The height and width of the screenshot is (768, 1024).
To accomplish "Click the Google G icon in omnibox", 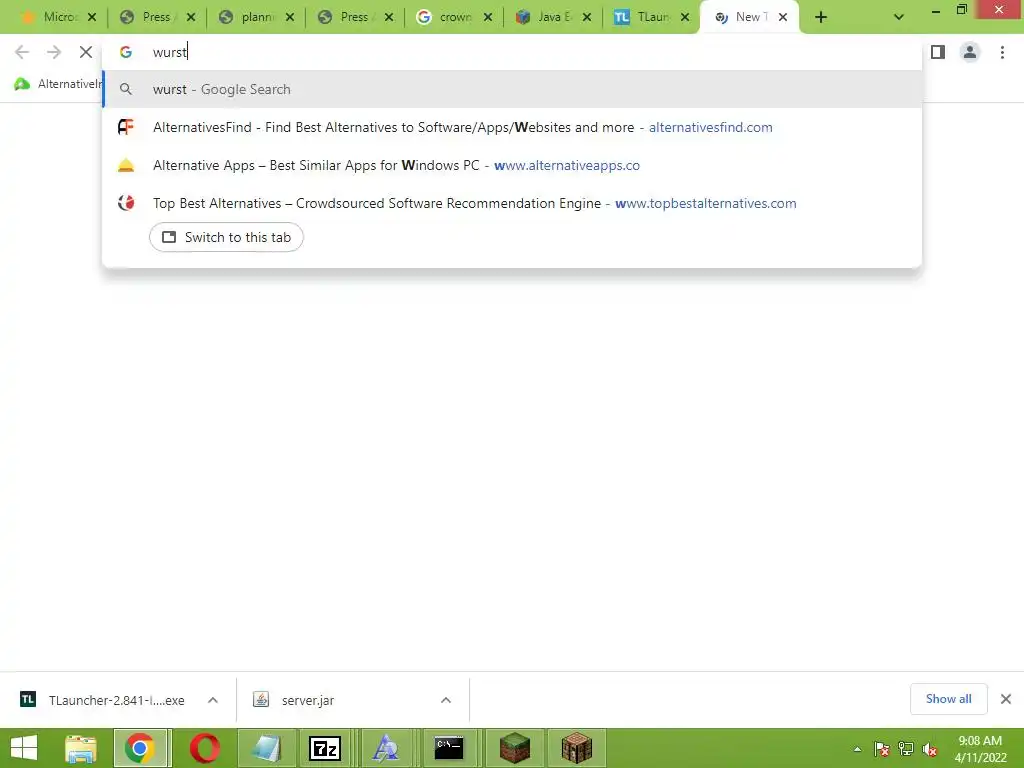I will tap(126, 52).
